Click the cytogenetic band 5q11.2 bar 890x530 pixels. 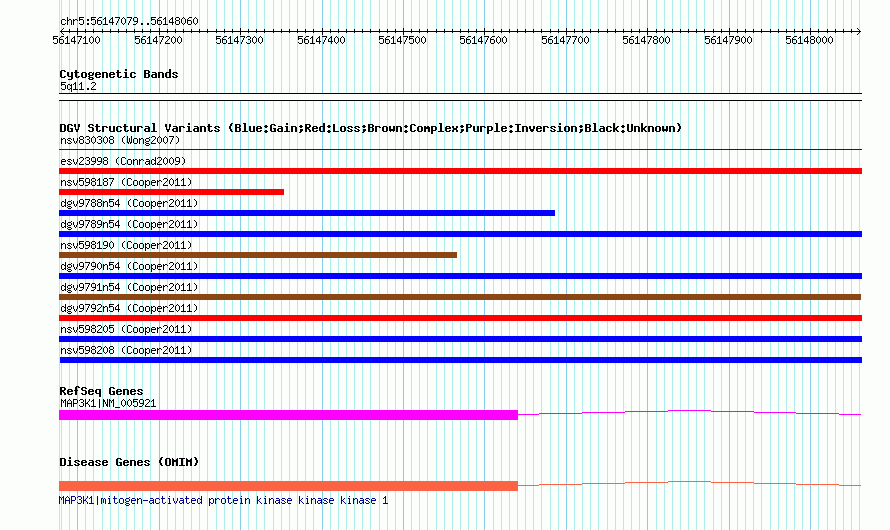[x=460, y=97]
